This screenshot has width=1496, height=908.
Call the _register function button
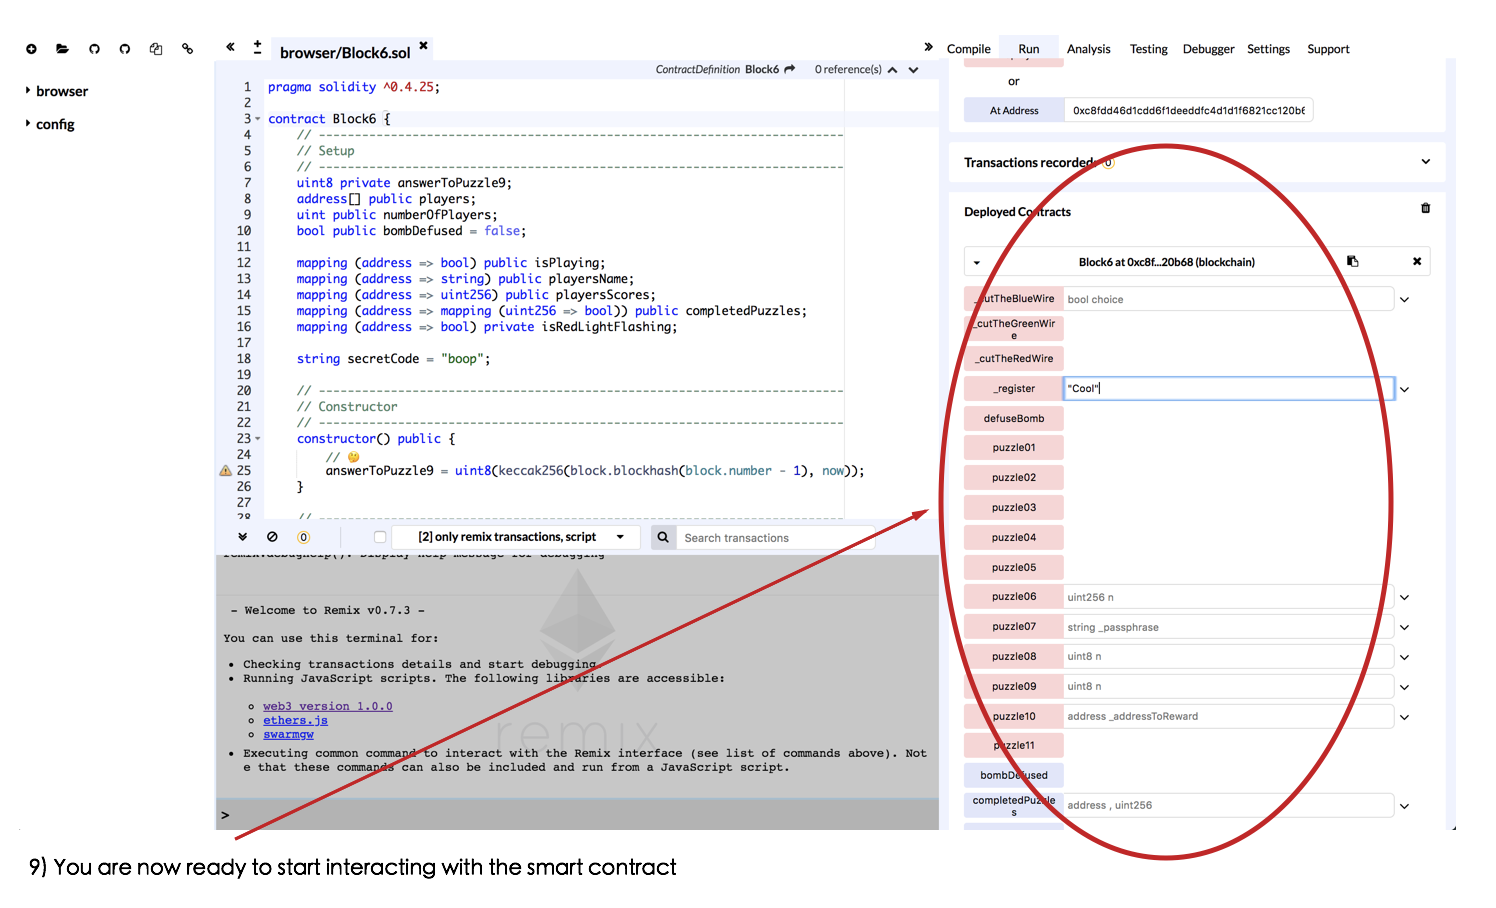pyautogui.click(x=1014, y=389)
